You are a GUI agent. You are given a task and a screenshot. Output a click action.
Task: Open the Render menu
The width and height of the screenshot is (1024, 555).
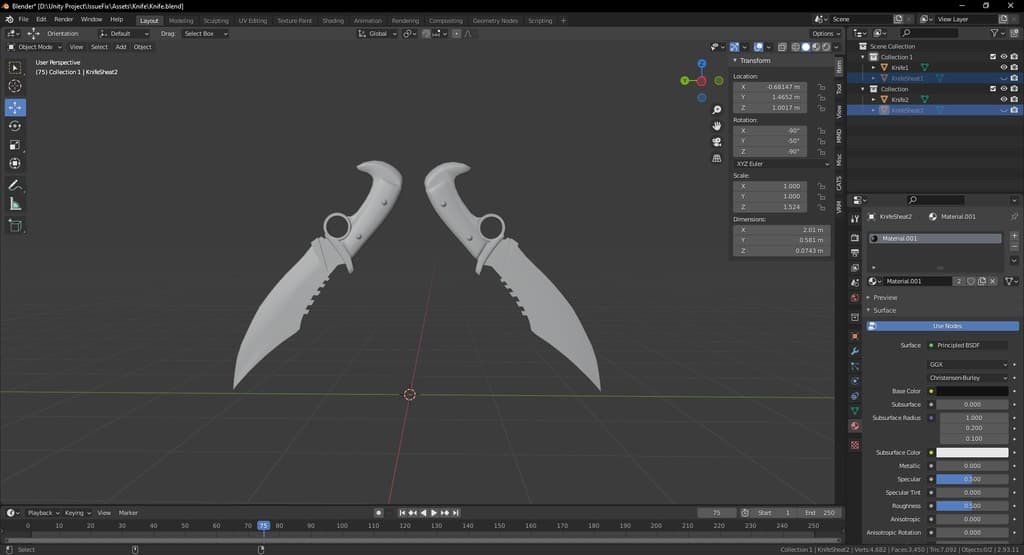(x=63, y=19)
